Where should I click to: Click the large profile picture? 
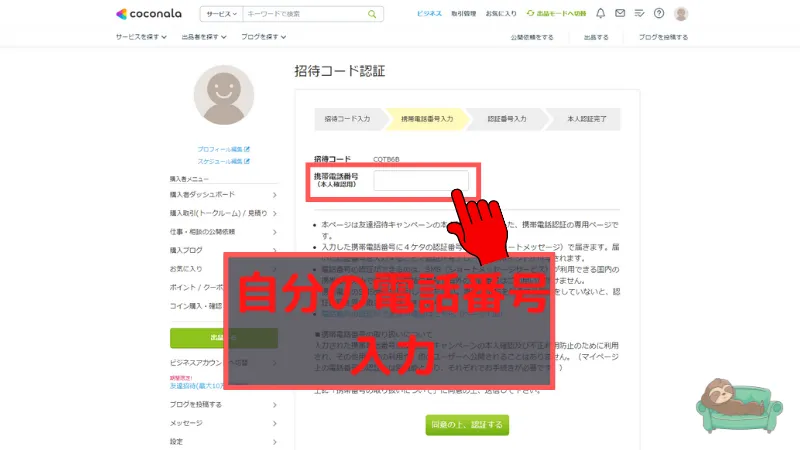[x=223, y=95]
